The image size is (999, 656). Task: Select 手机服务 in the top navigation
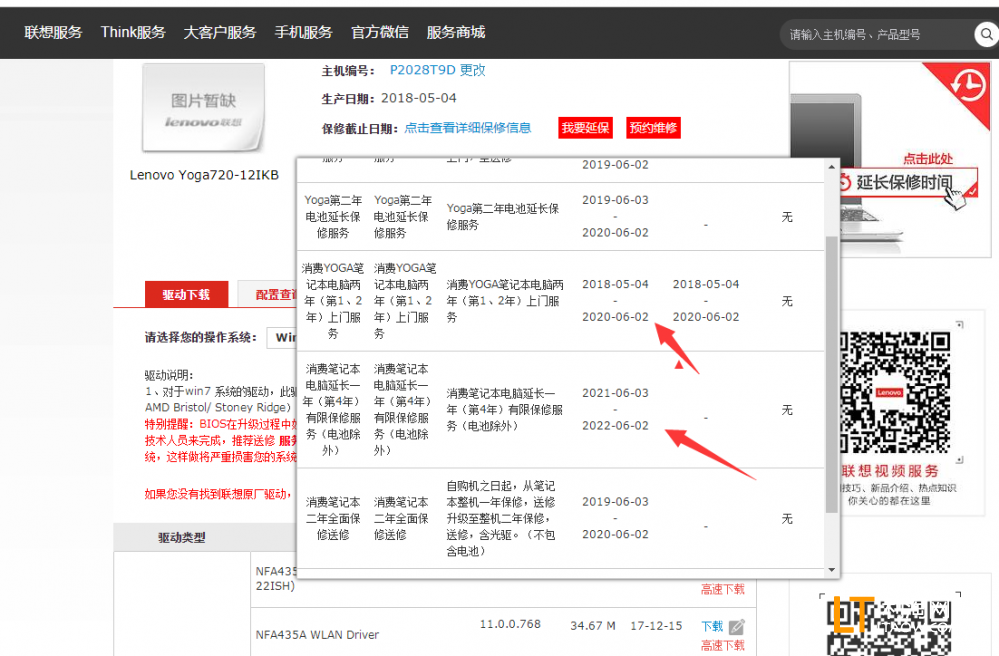(x=303, y=32)
